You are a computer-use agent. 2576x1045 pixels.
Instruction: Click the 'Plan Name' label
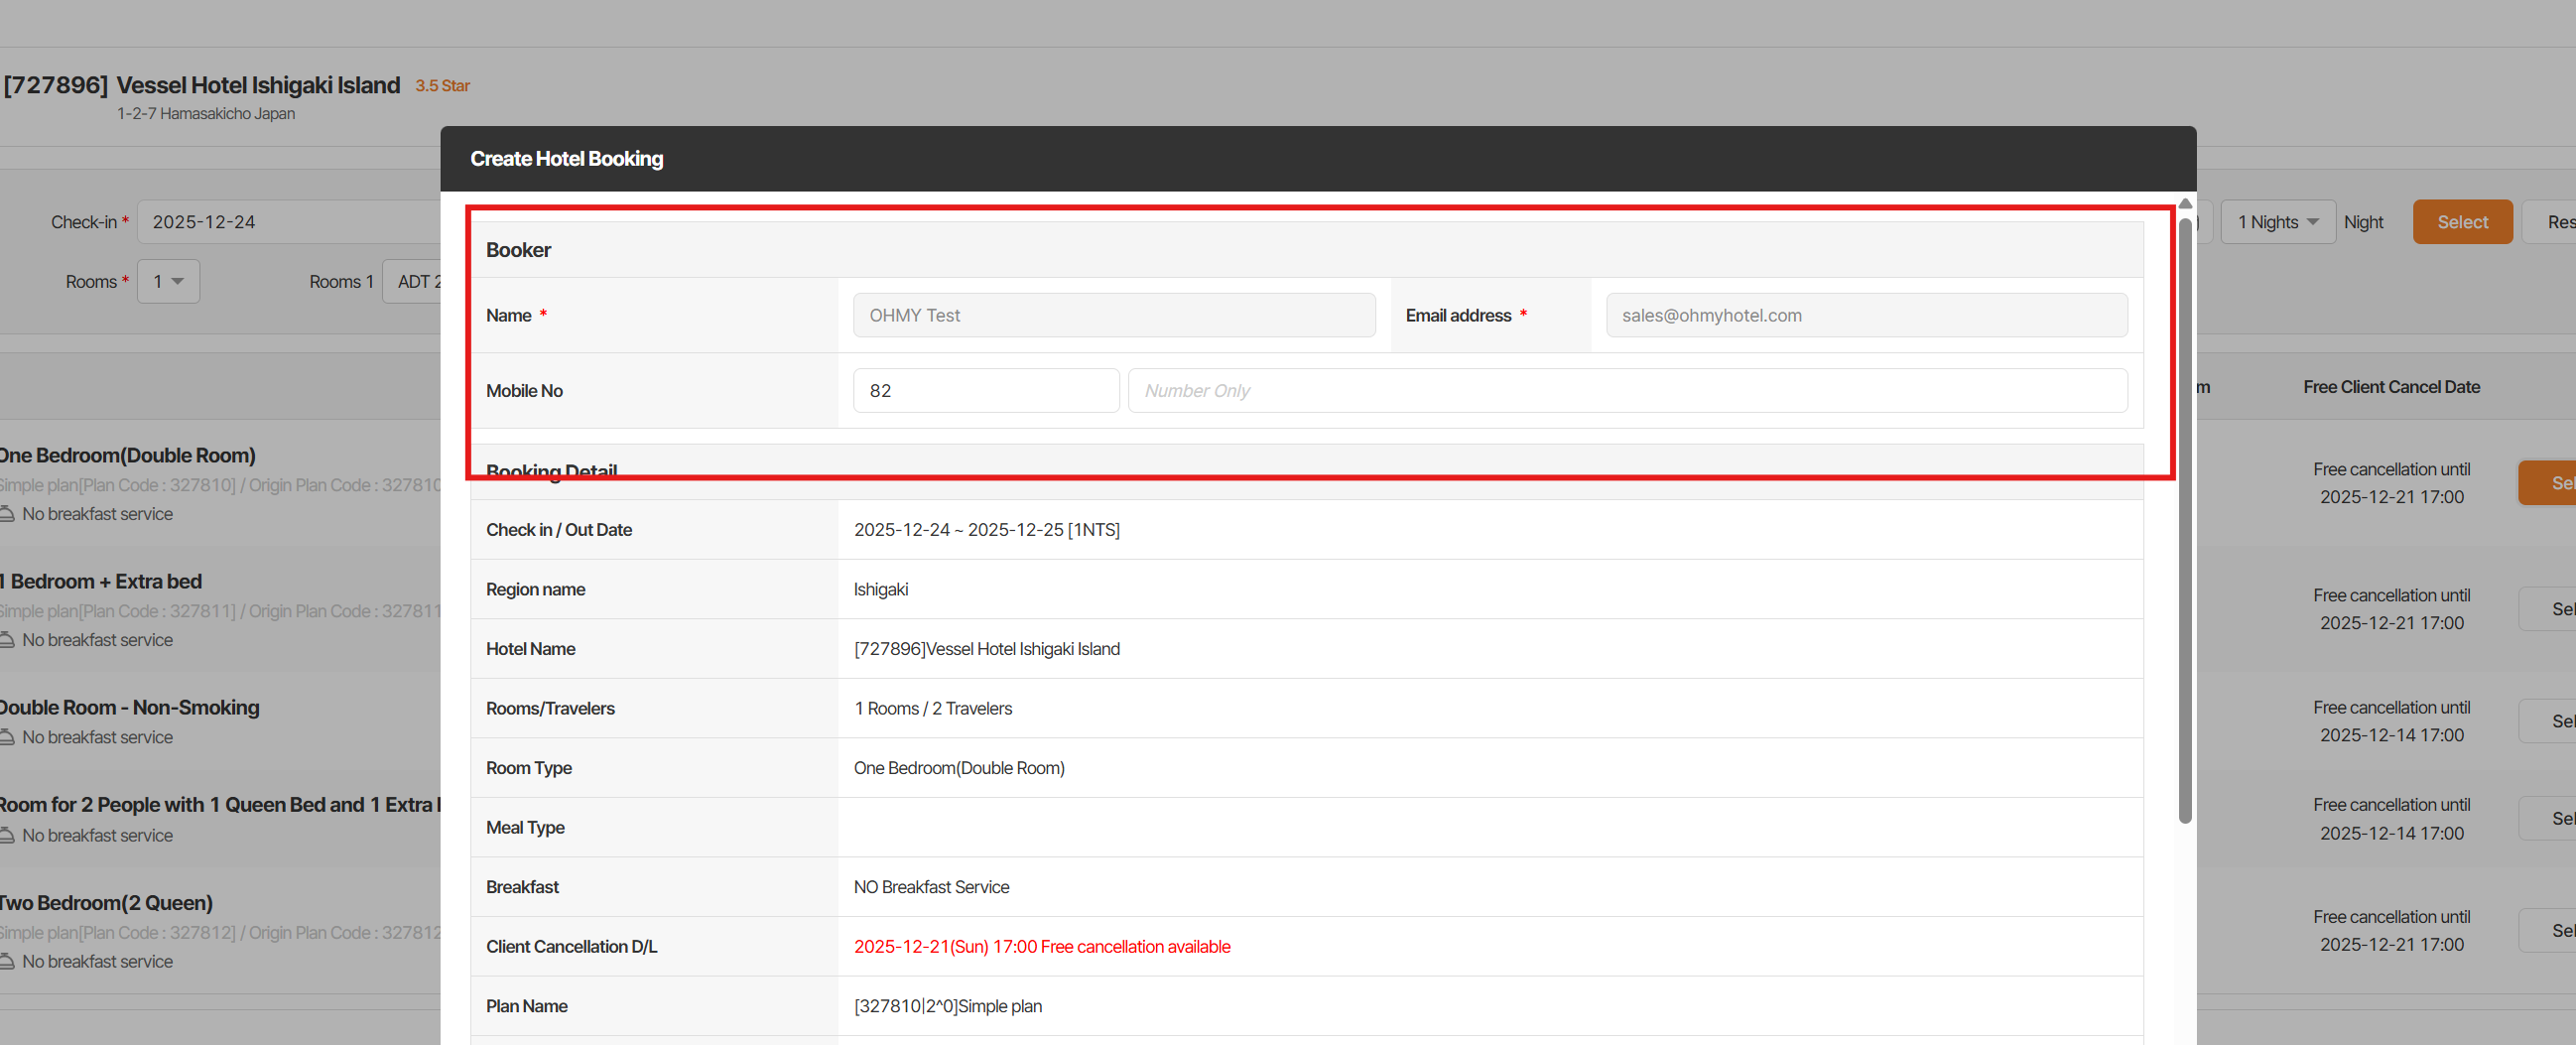click(x=526, y=1006)
